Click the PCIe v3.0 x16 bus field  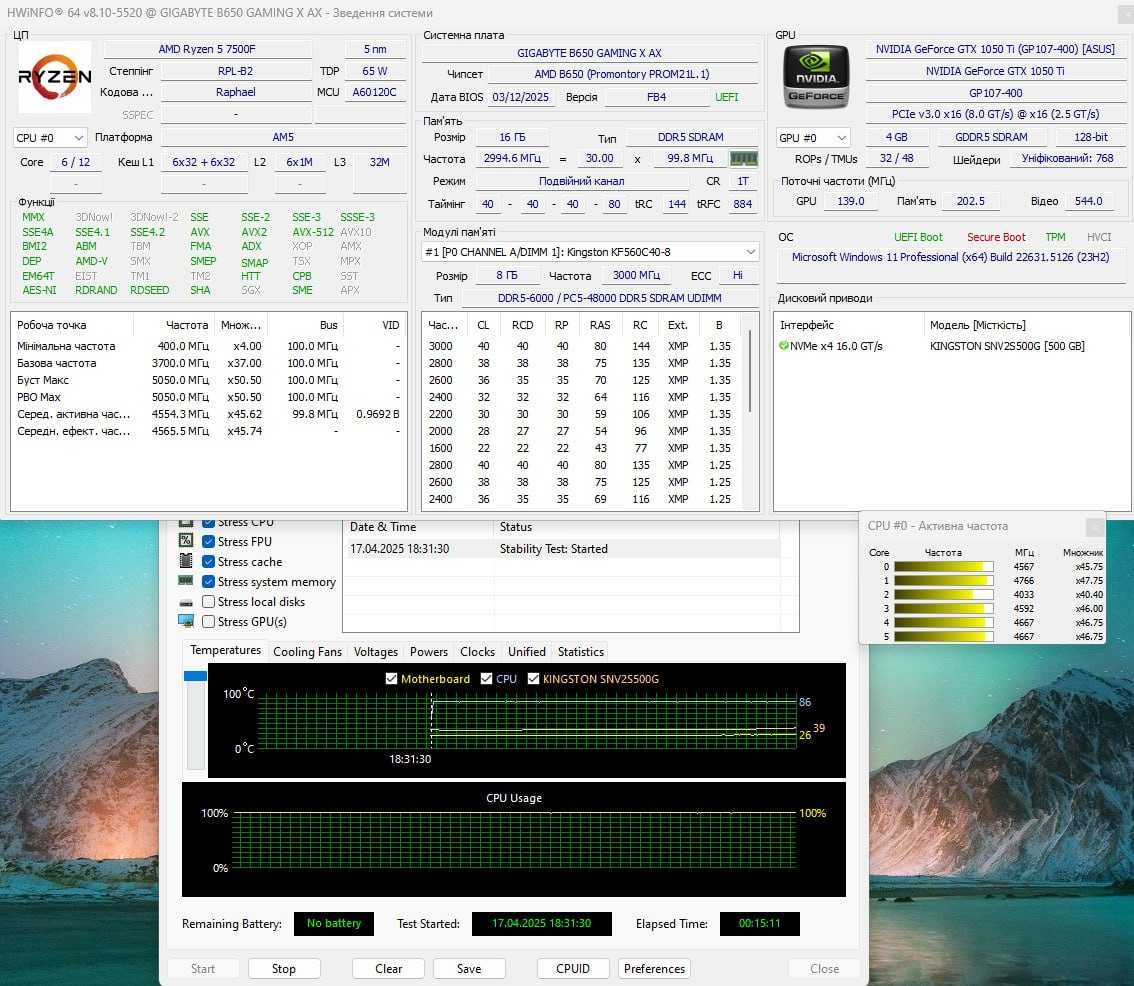click(x=995, y=114)
